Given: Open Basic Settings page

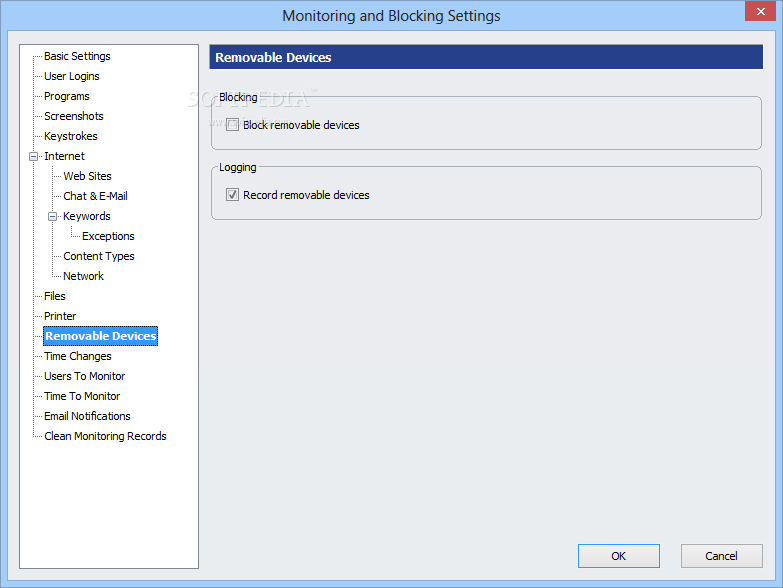Looking at the screenshot, I should click(x=77, y=56).
